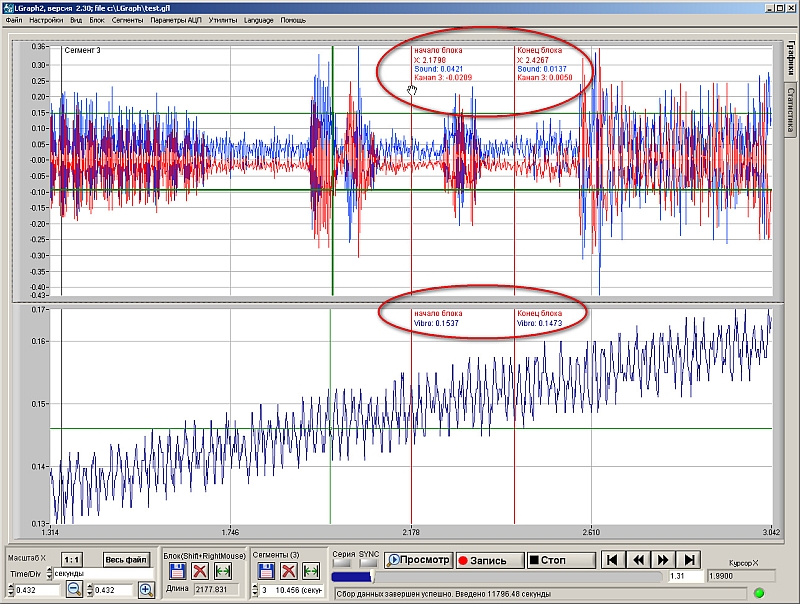The image size is (800, 604).
Task: Zoom in with the plus magnifier icon
Action: coord(146,590)
